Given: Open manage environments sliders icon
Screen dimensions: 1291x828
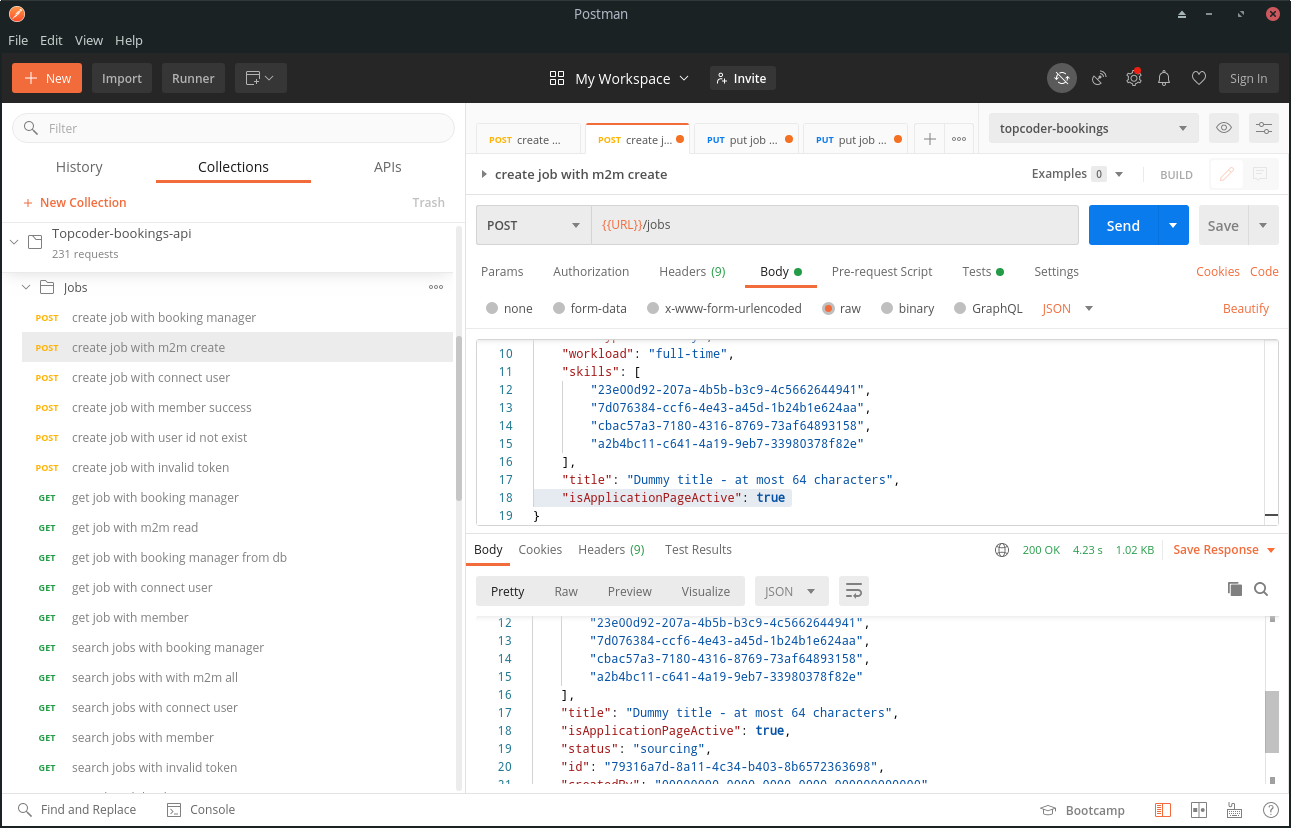Looking at the screenshot, I should 1264,128.
